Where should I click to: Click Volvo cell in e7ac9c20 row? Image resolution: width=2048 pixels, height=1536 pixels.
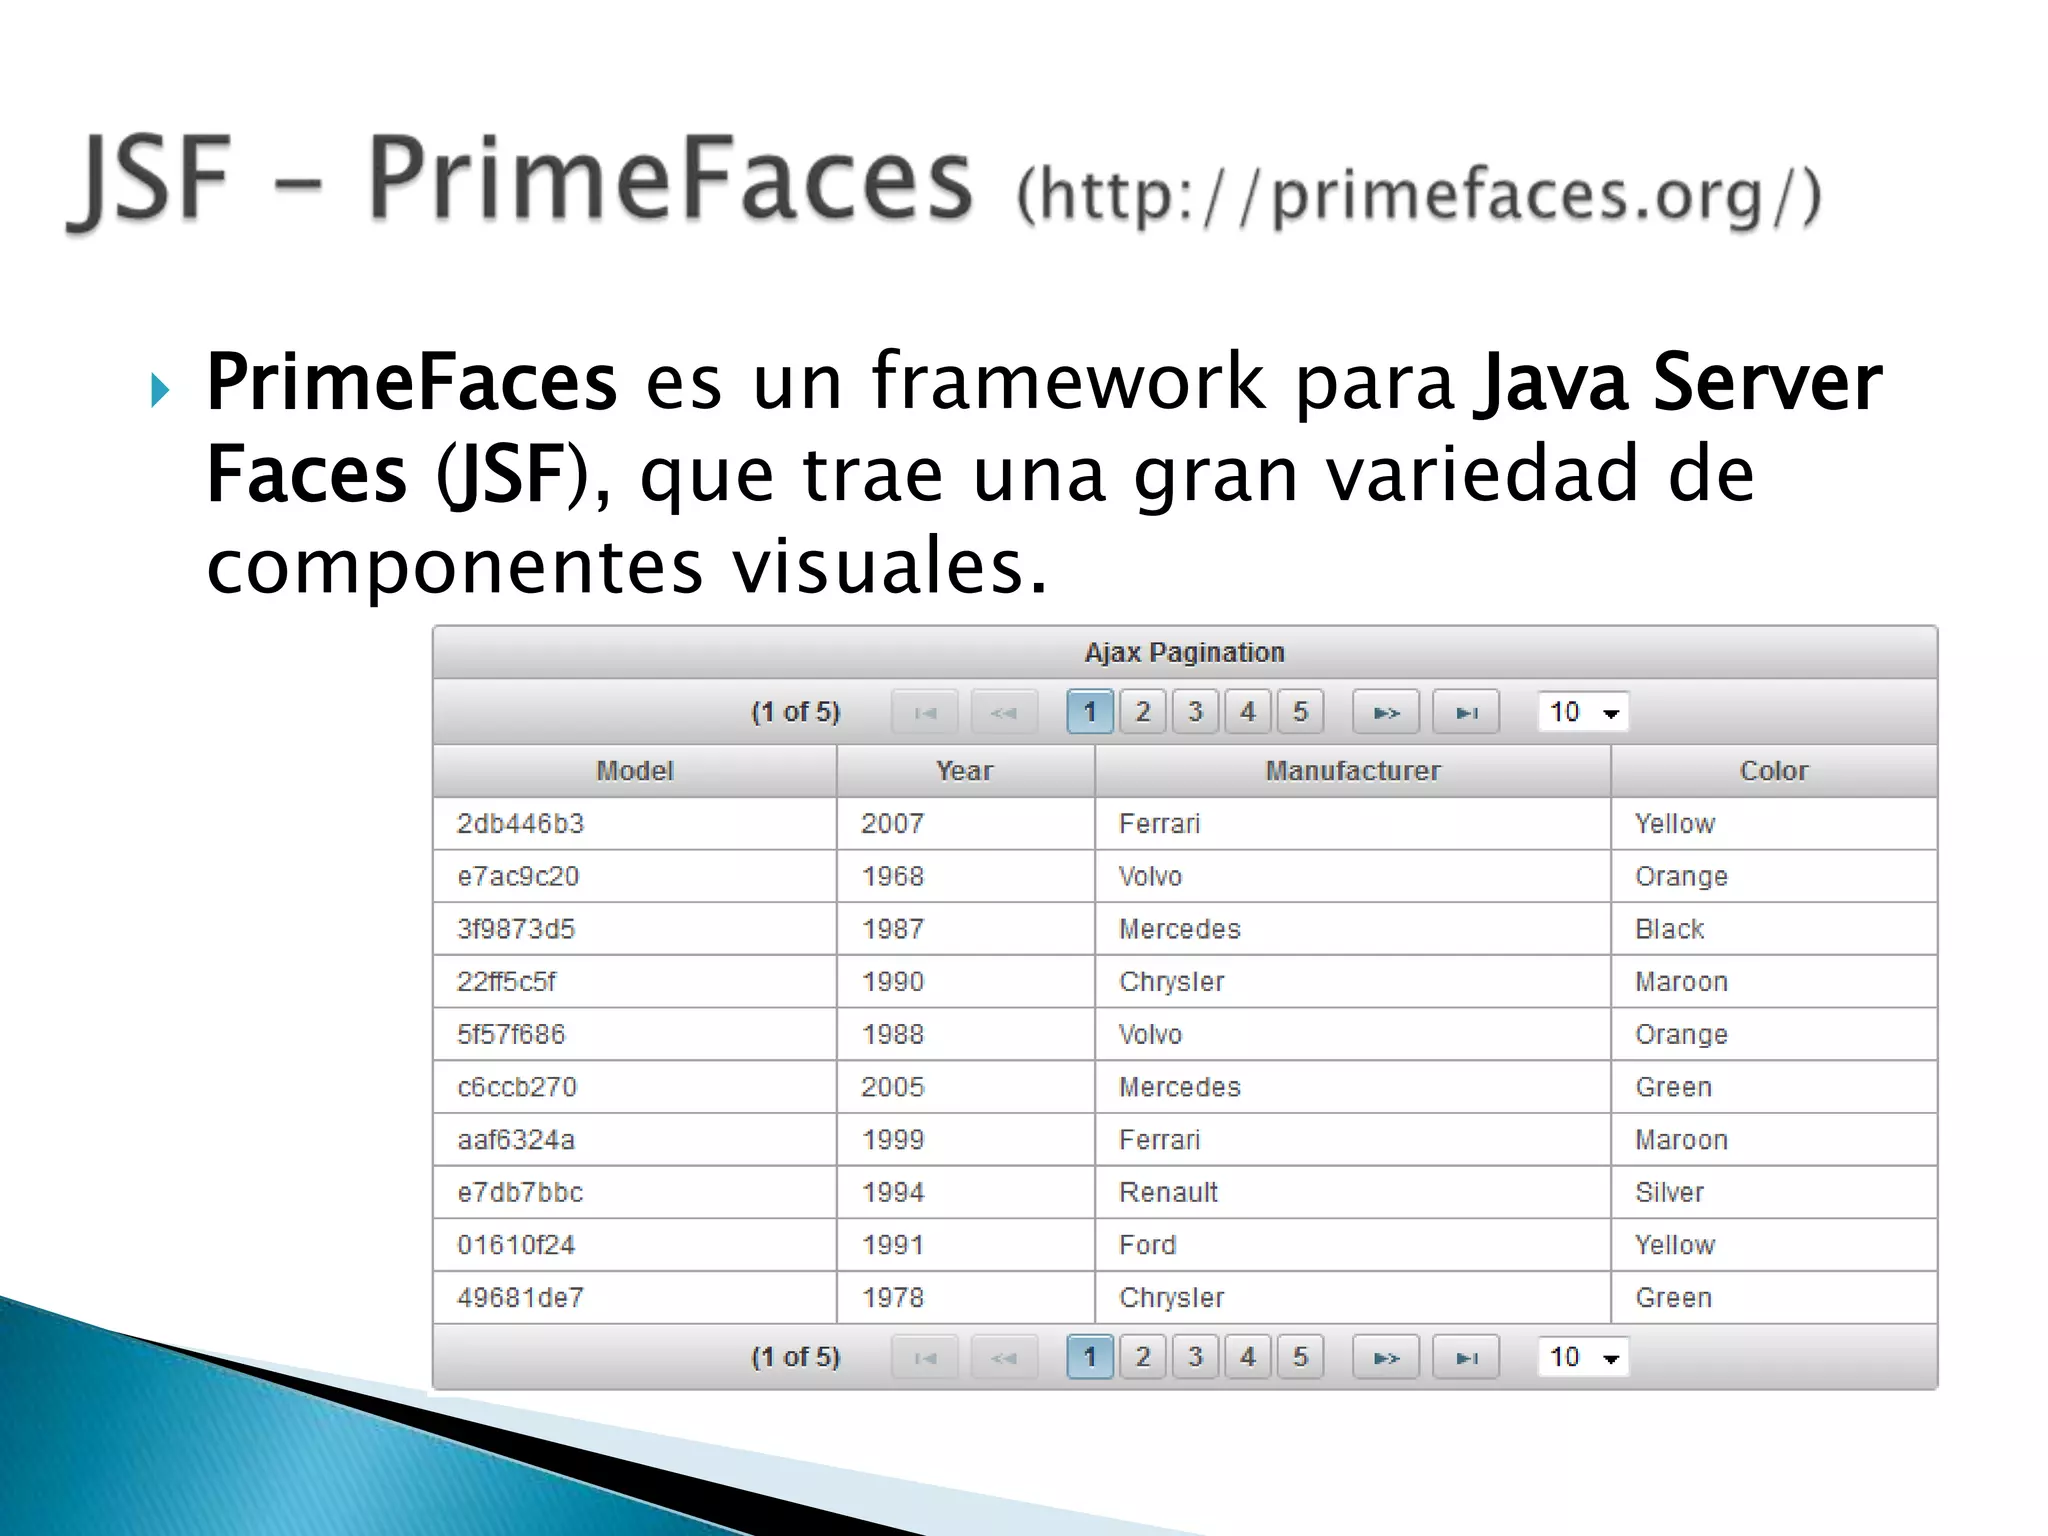coord(1353,877)
